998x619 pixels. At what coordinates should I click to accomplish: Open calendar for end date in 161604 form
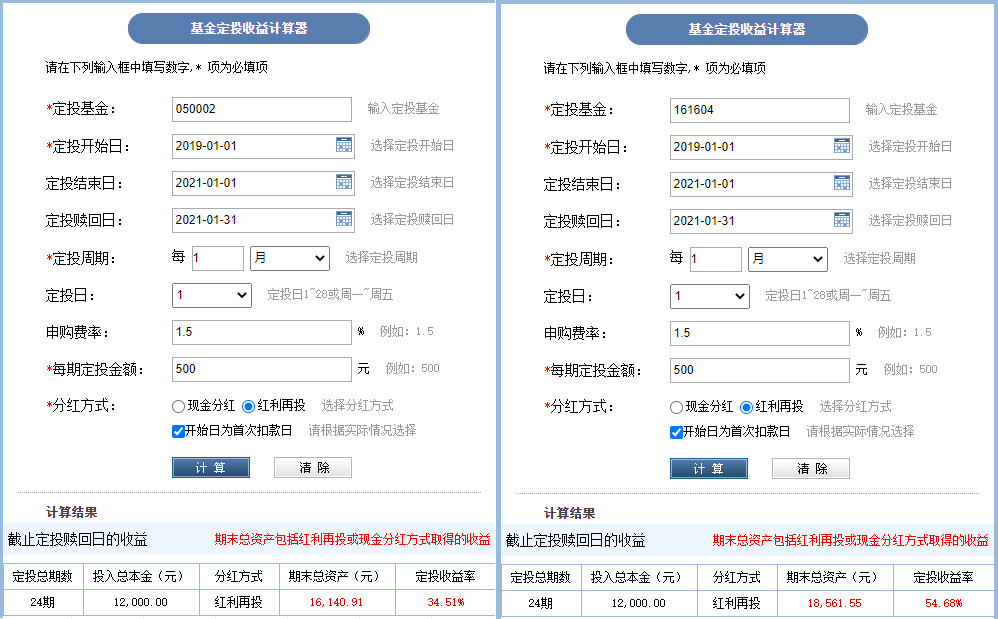[x=841, y=183]
